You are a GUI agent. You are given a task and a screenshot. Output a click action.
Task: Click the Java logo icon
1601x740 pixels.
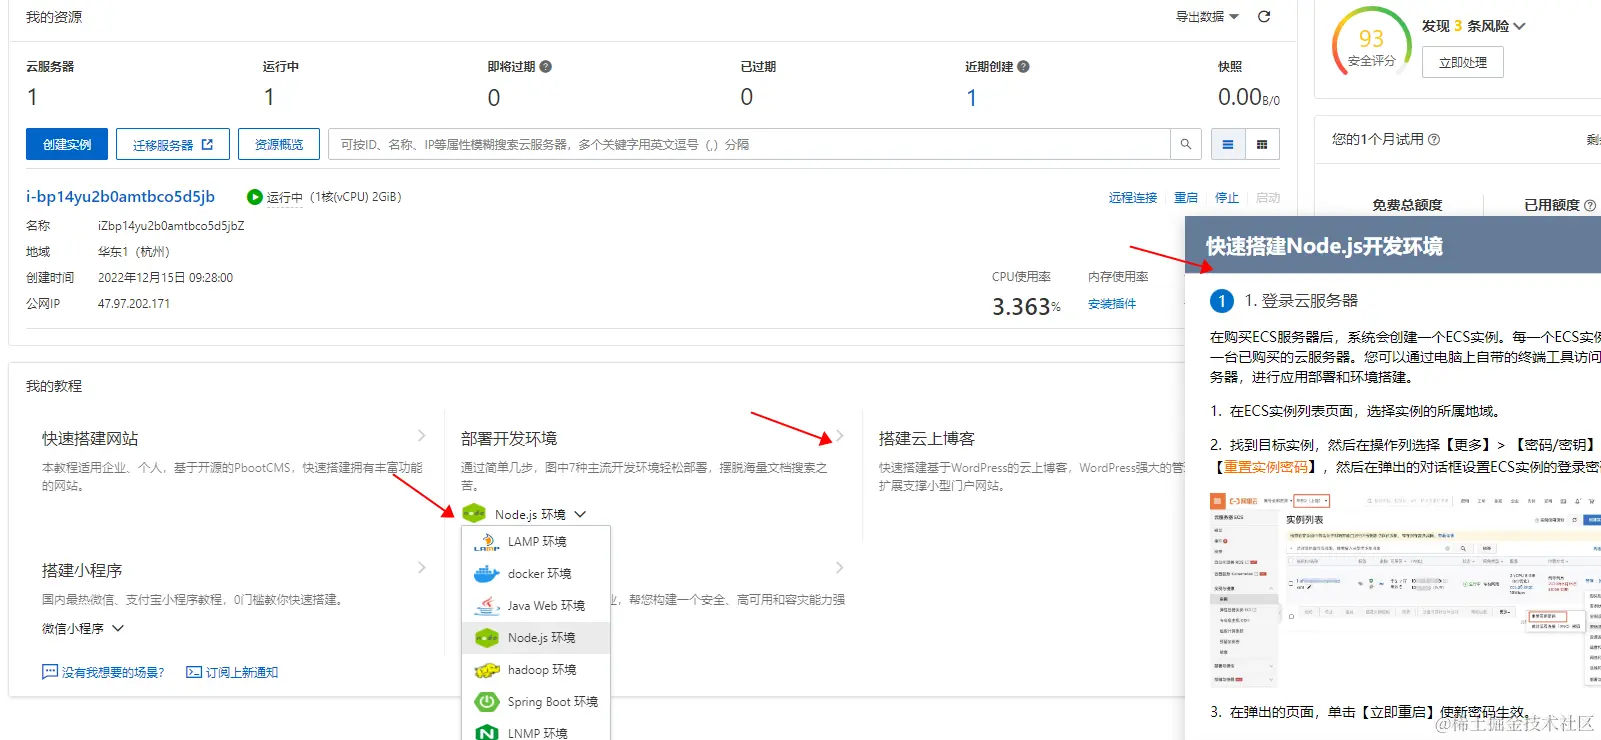click(x=486, y=605)
